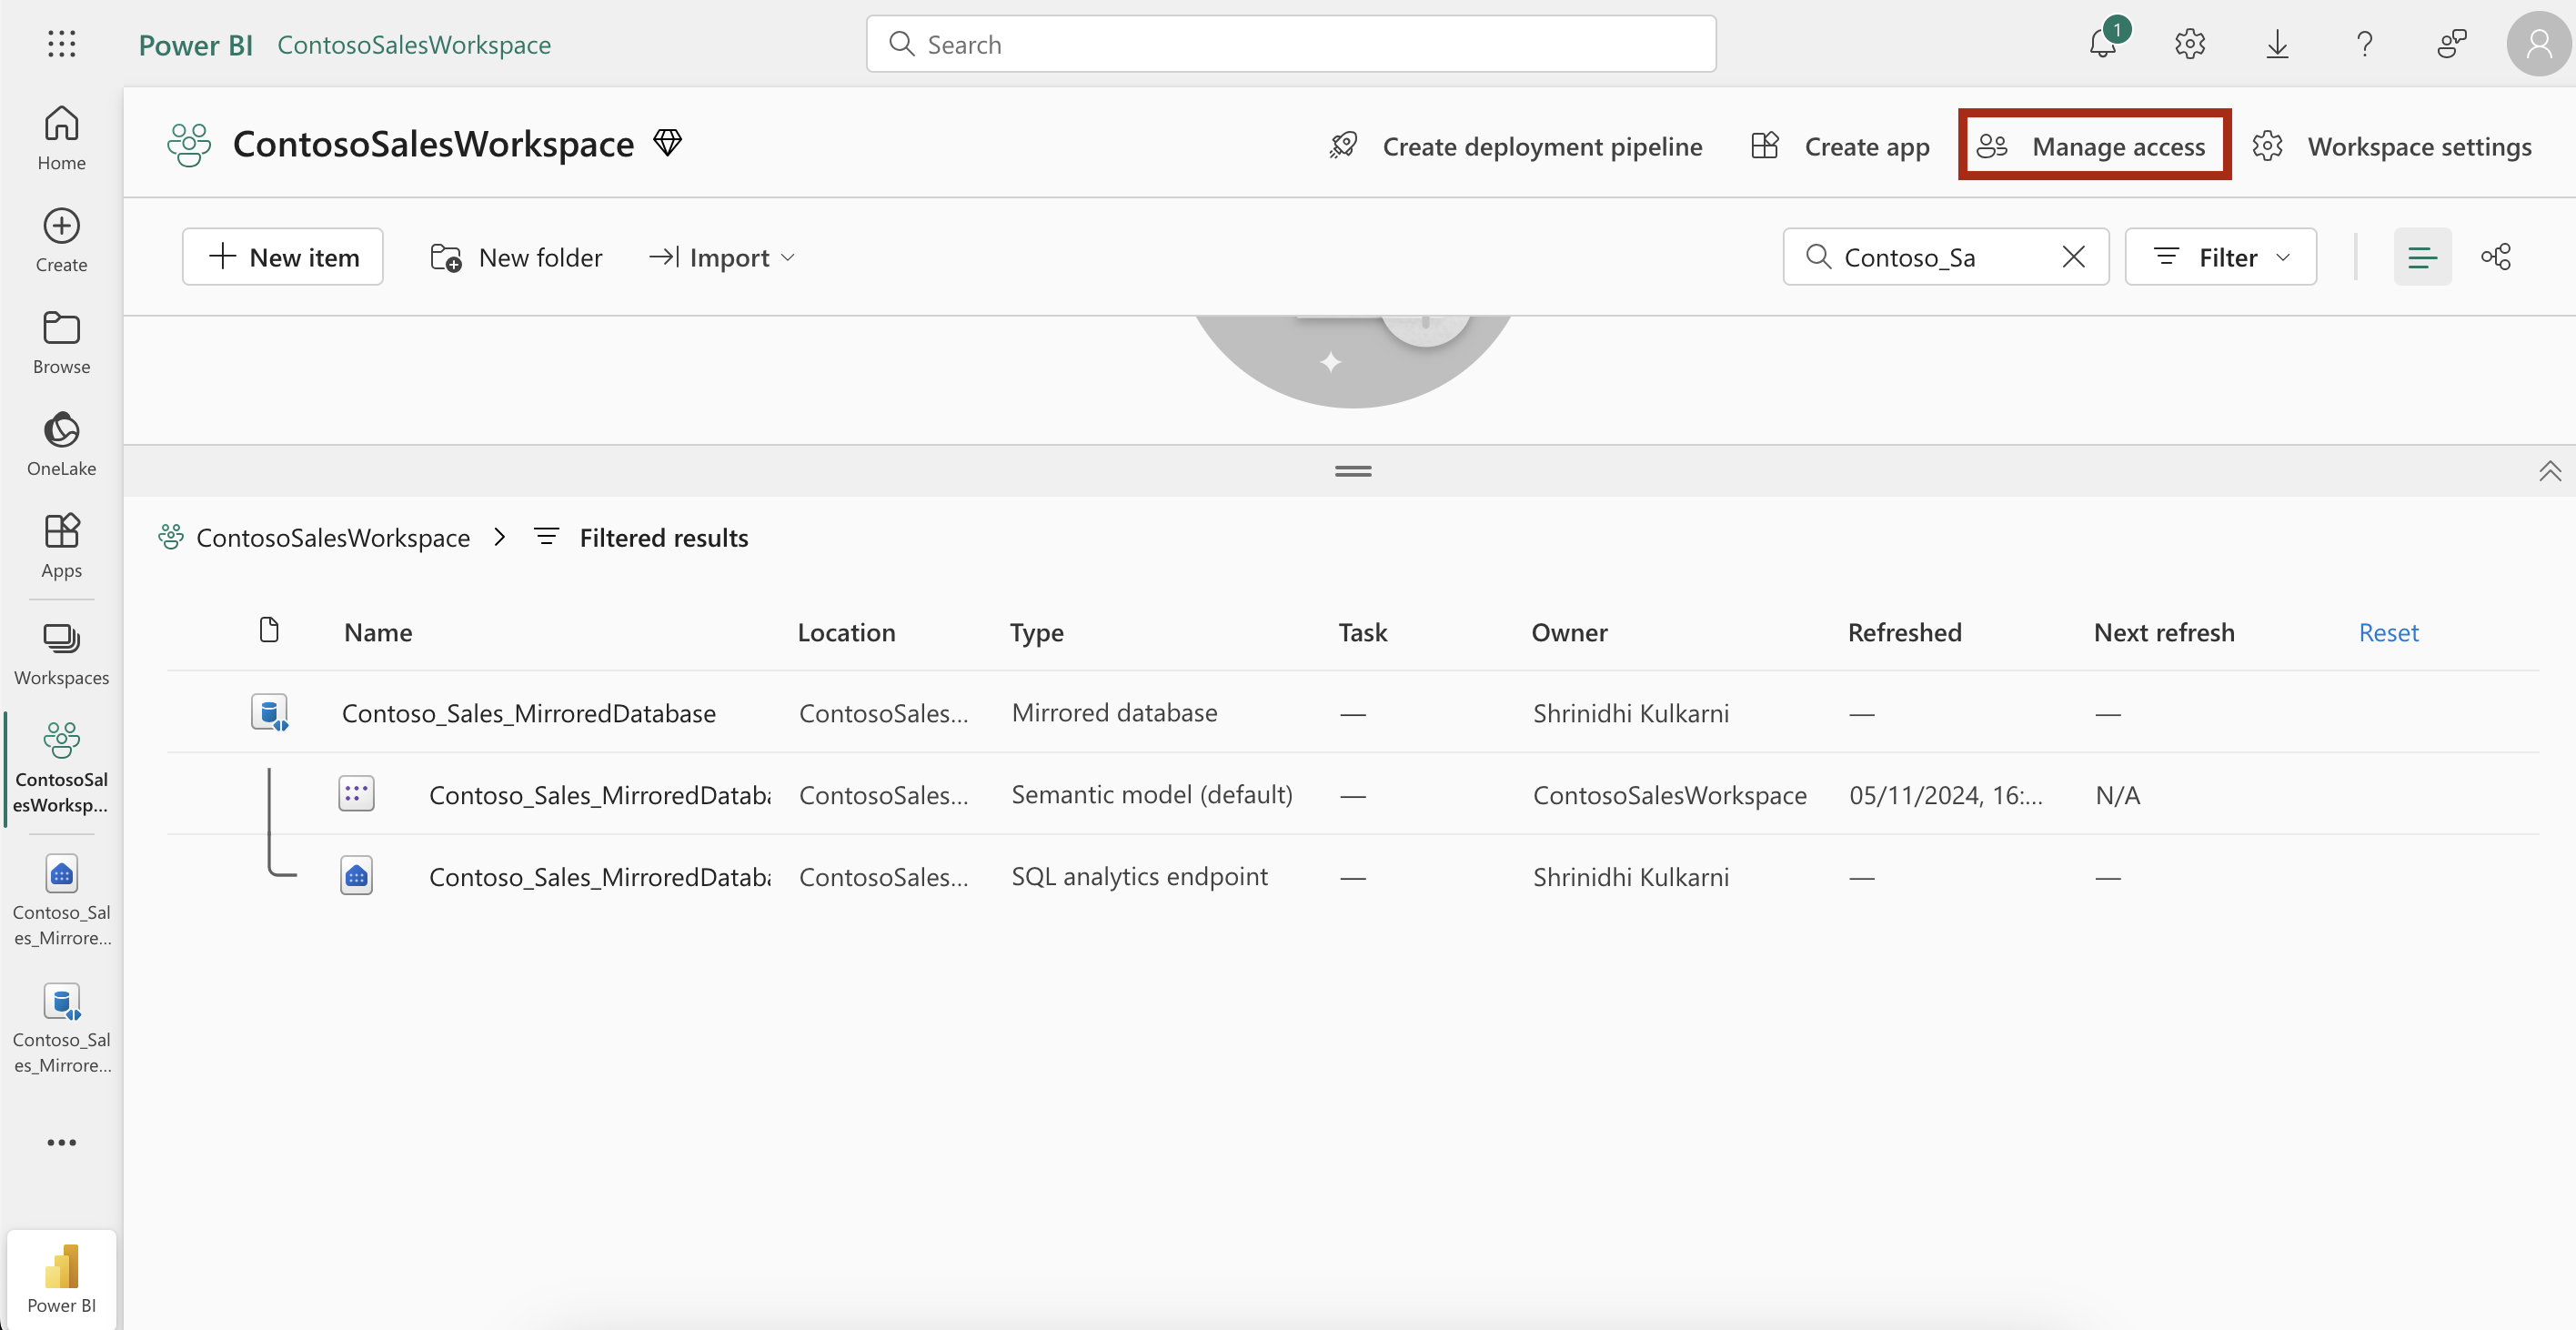Screen dimensions: 2576x1330
Task: Open the Import dropdown
Action: pos(721,256)
